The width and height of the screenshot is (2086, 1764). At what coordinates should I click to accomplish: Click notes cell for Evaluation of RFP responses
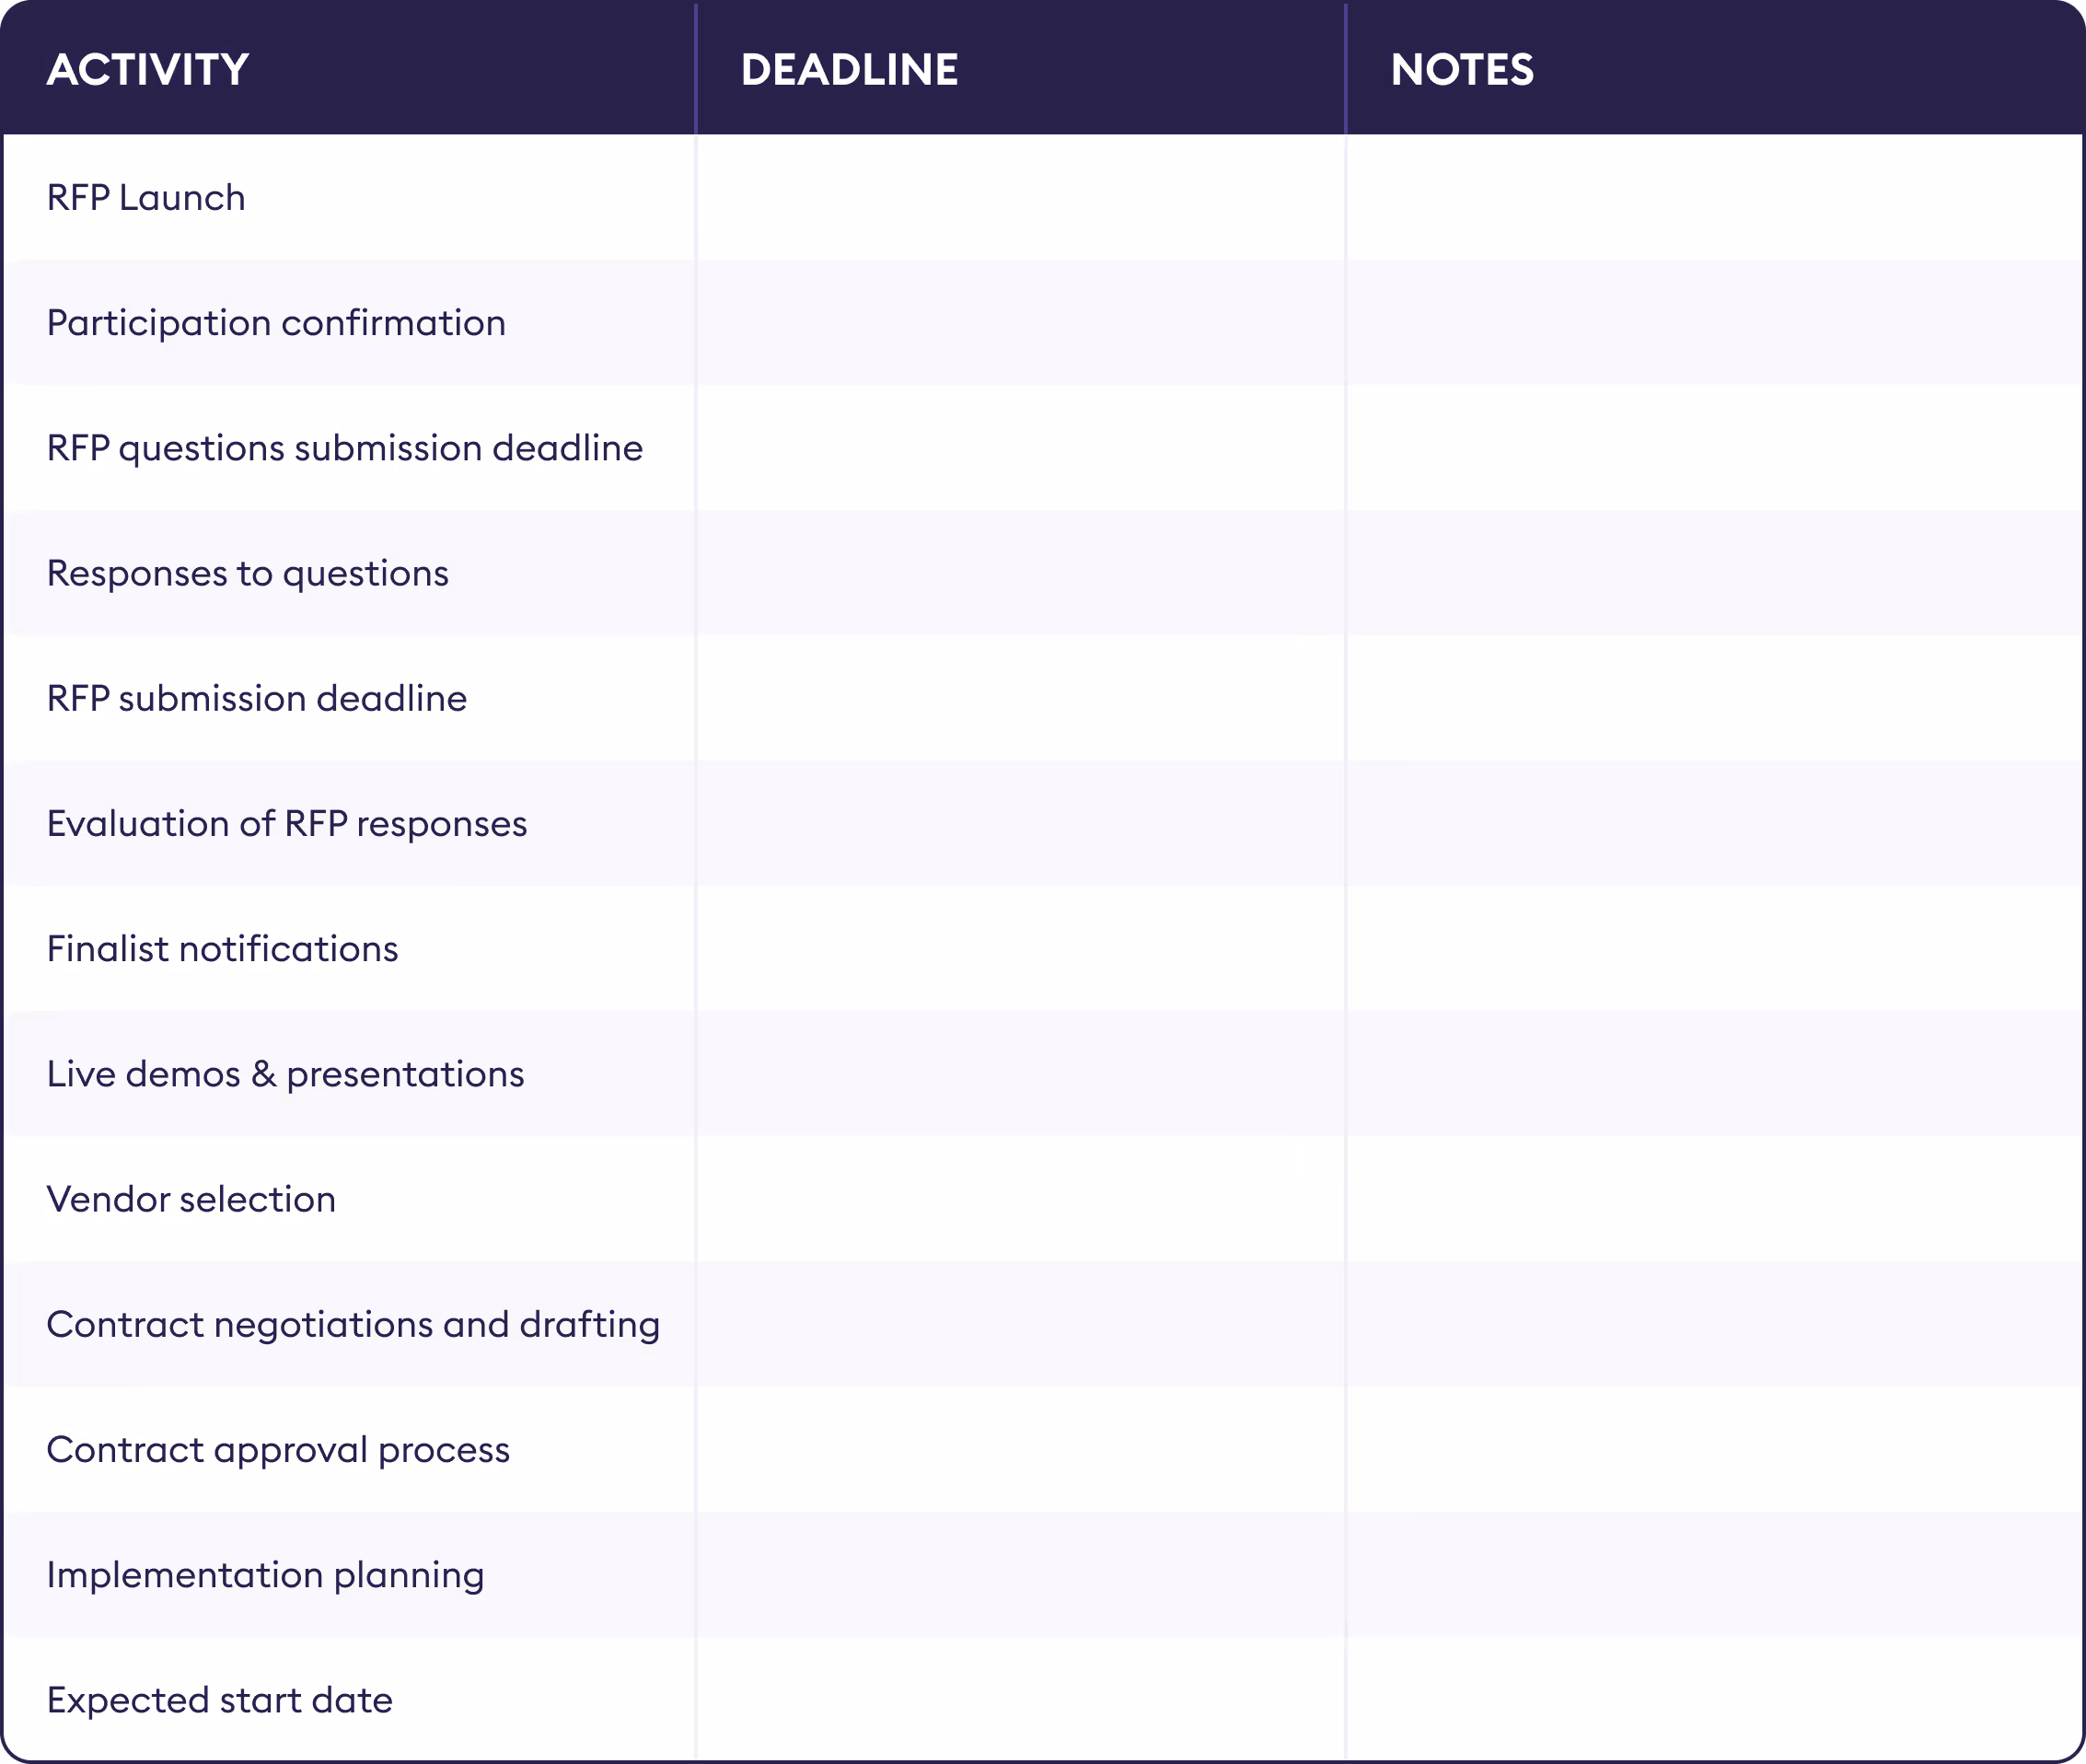(x=1715, y=823)
